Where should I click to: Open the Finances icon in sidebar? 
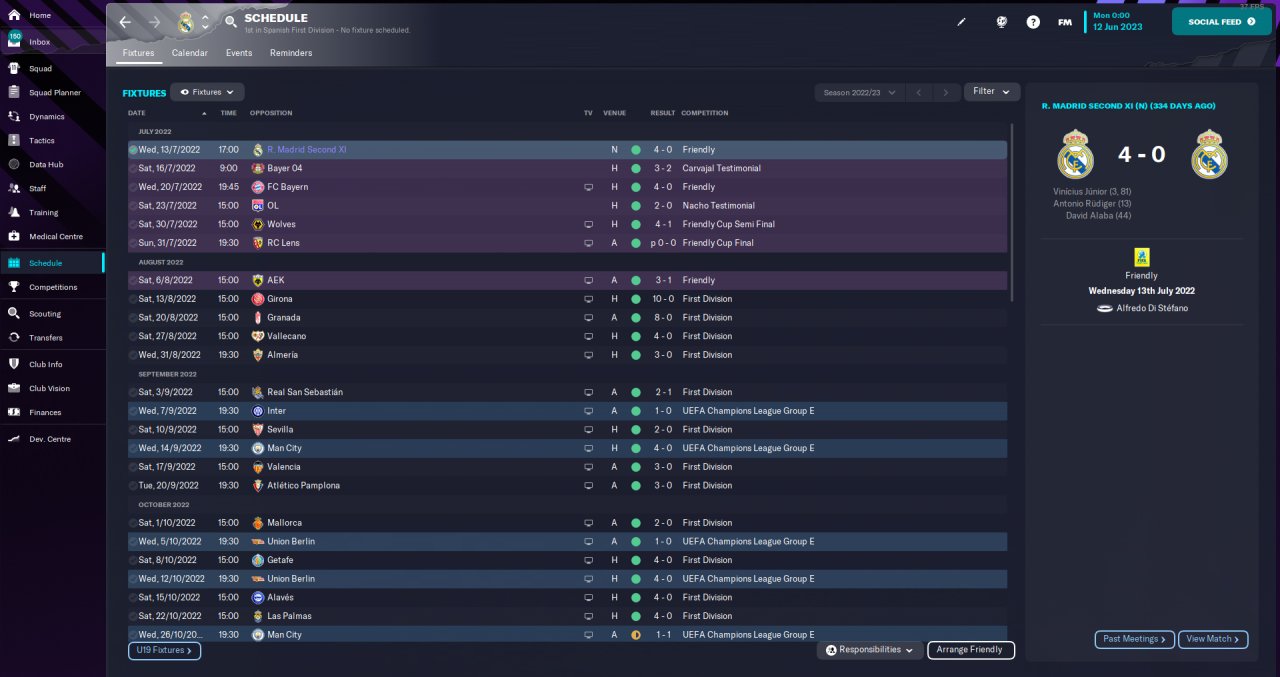point(14,412)
